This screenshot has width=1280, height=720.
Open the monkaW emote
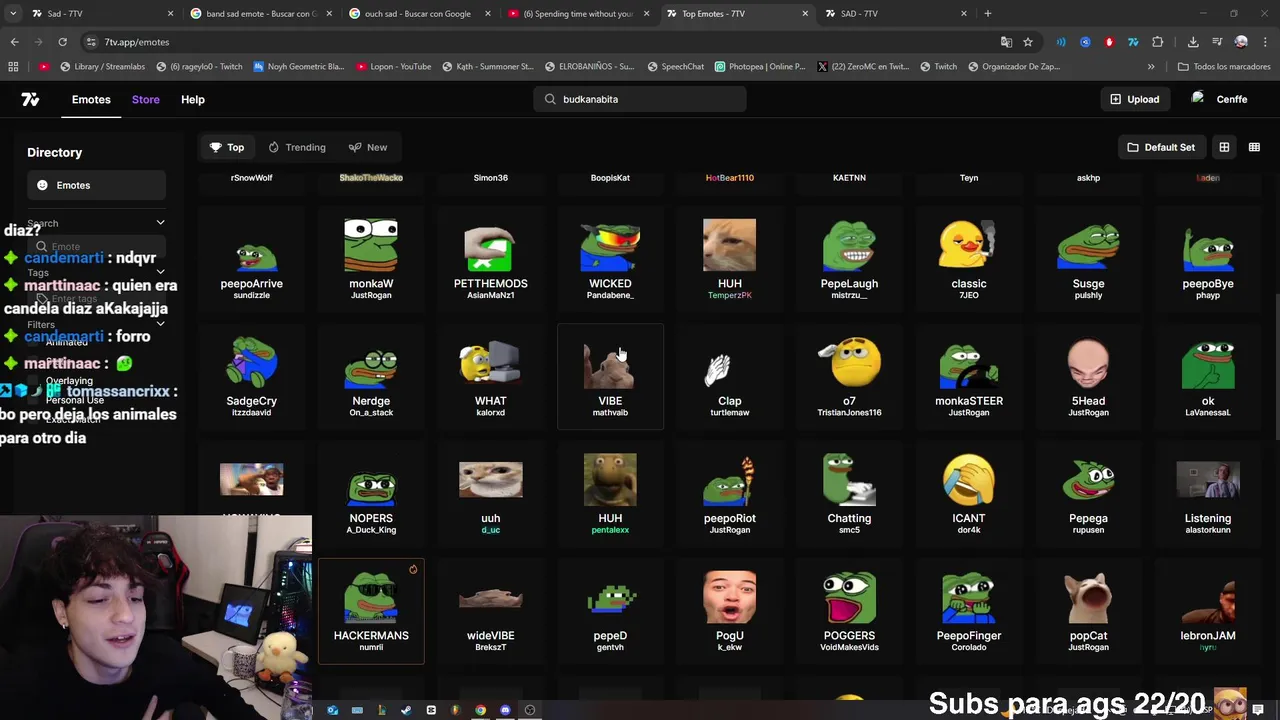(x=371, y=260)
